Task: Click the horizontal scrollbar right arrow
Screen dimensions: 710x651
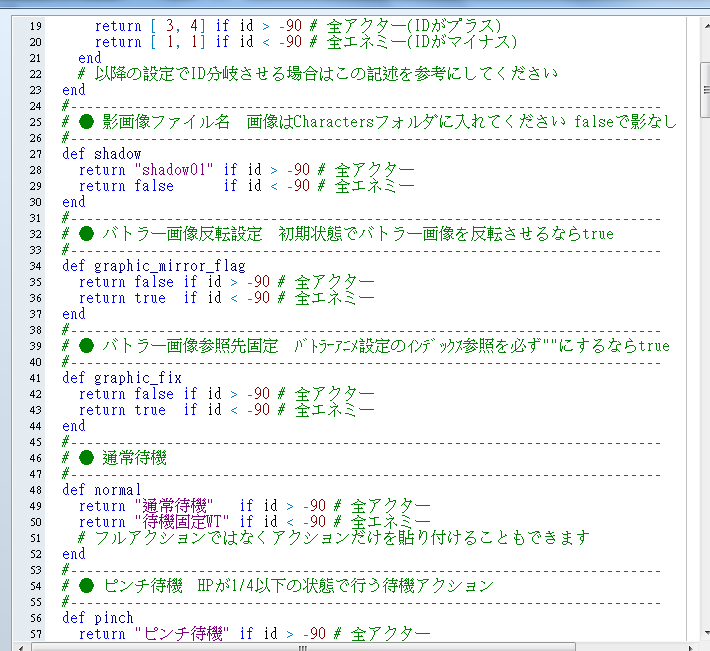Action: (x=691, y=647)
